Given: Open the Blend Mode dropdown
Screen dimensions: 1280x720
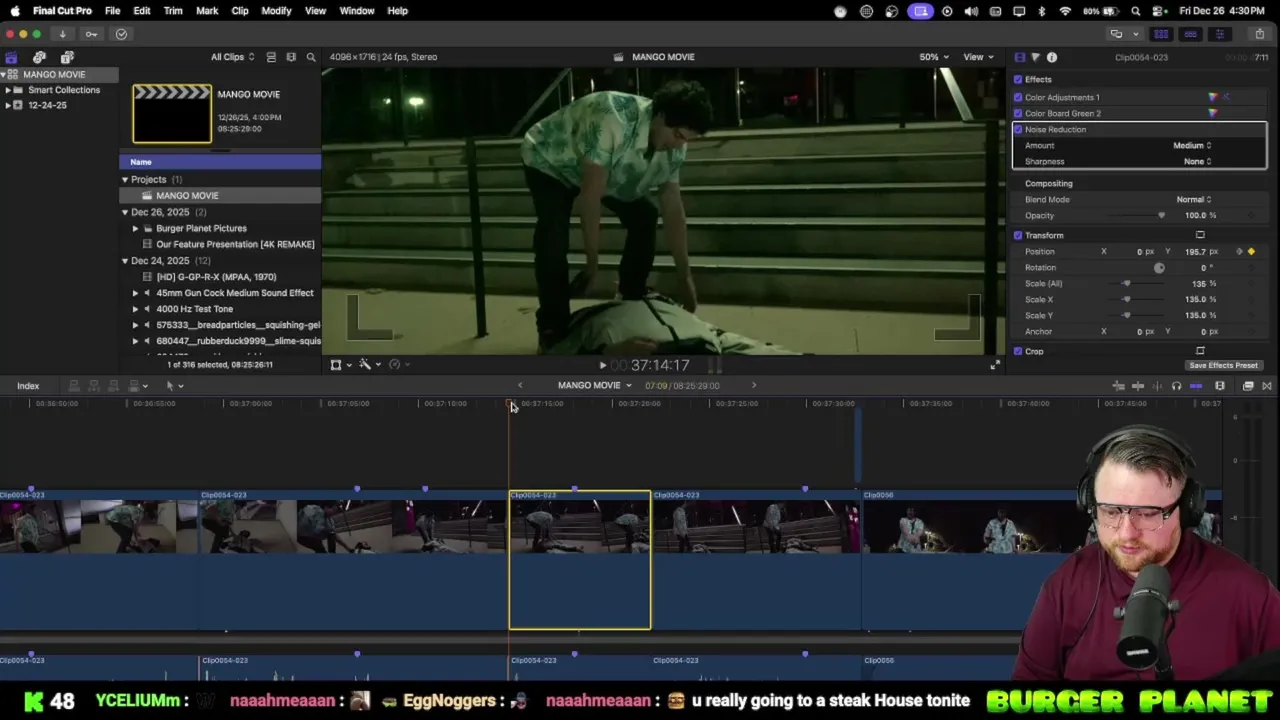Looking at the screenshot, I should pyautogui.click(x=1194, y=199).
